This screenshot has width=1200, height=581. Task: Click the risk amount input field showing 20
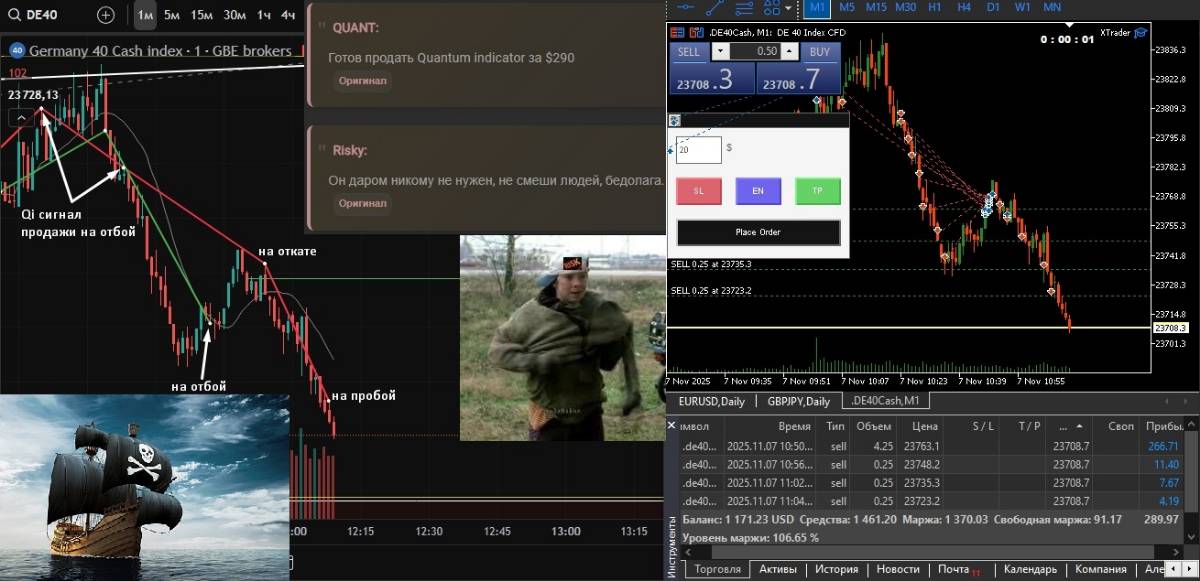tap(699, 150)
